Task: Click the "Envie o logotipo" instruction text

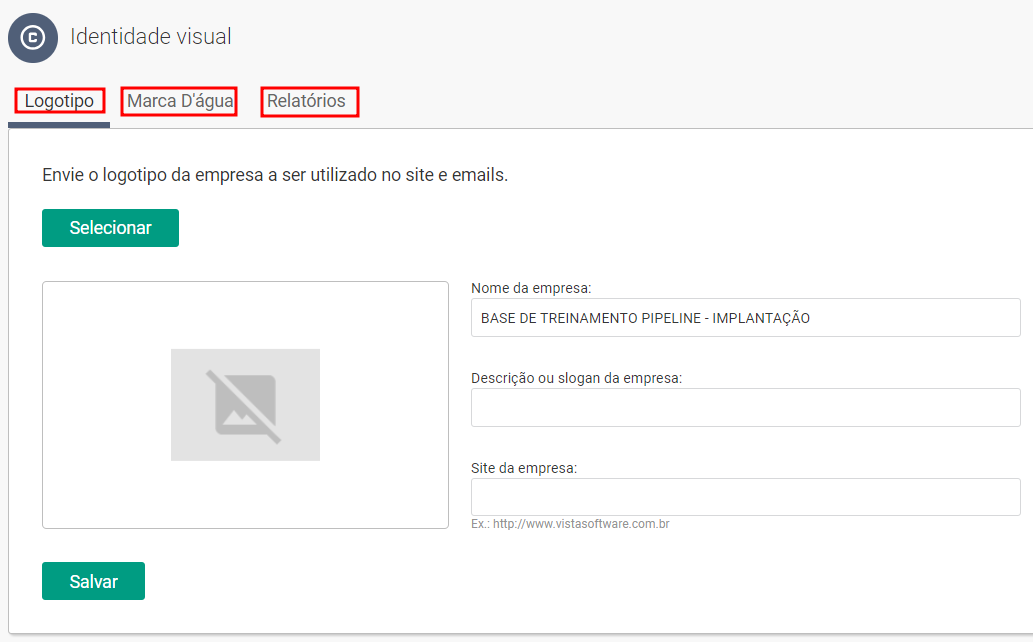Action: click(275, 175)
